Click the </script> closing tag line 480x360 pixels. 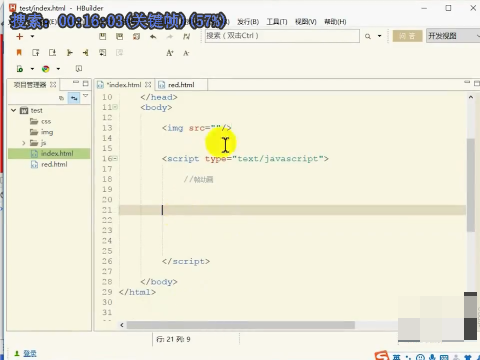click(186, 261)
